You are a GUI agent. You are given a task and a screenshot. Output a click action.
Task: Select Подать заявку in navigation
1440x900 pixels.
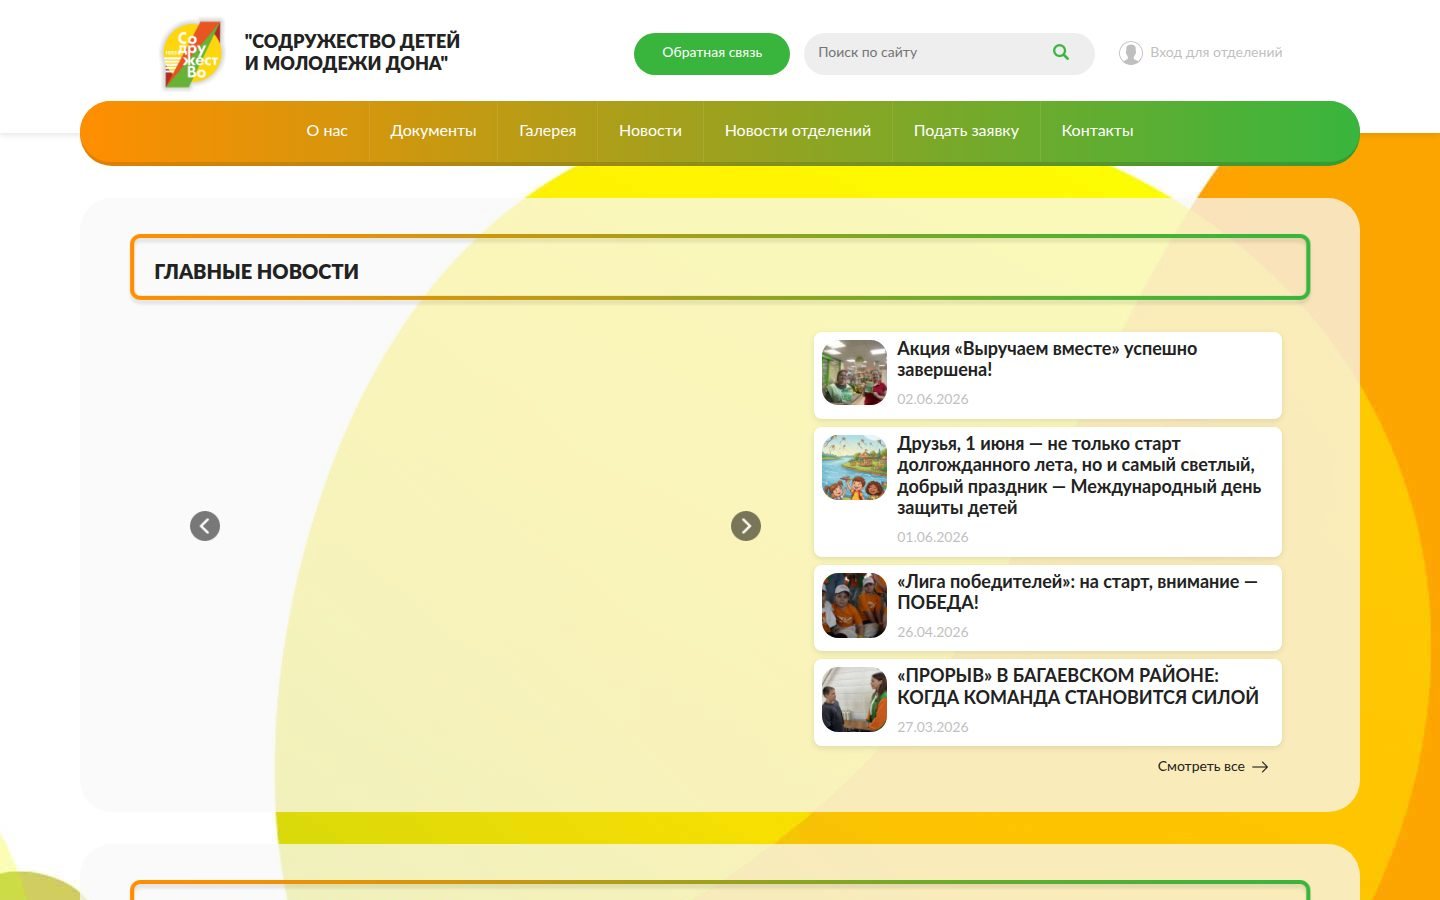pyautogui.click(x=966, y=131)
